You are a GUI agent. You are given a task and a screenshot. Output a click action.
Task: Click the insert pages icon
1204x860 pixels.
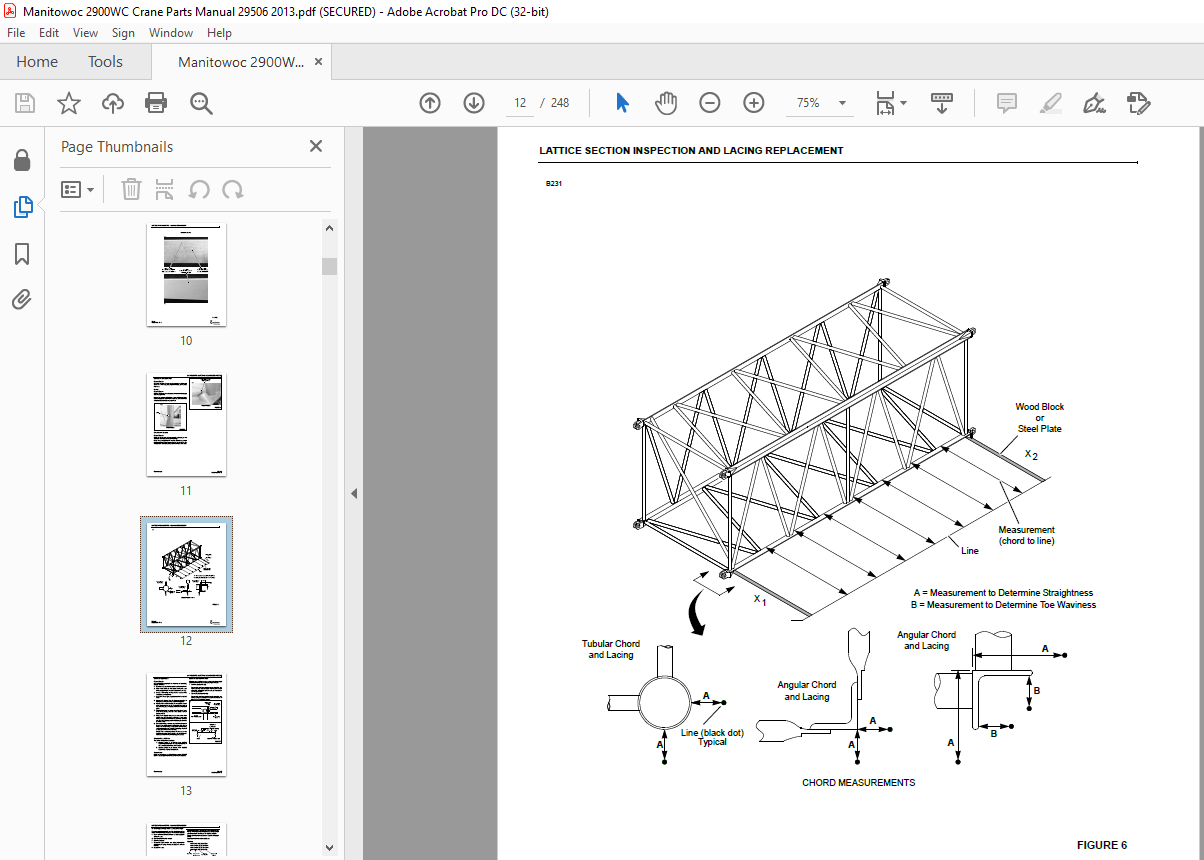coord(165,189)
